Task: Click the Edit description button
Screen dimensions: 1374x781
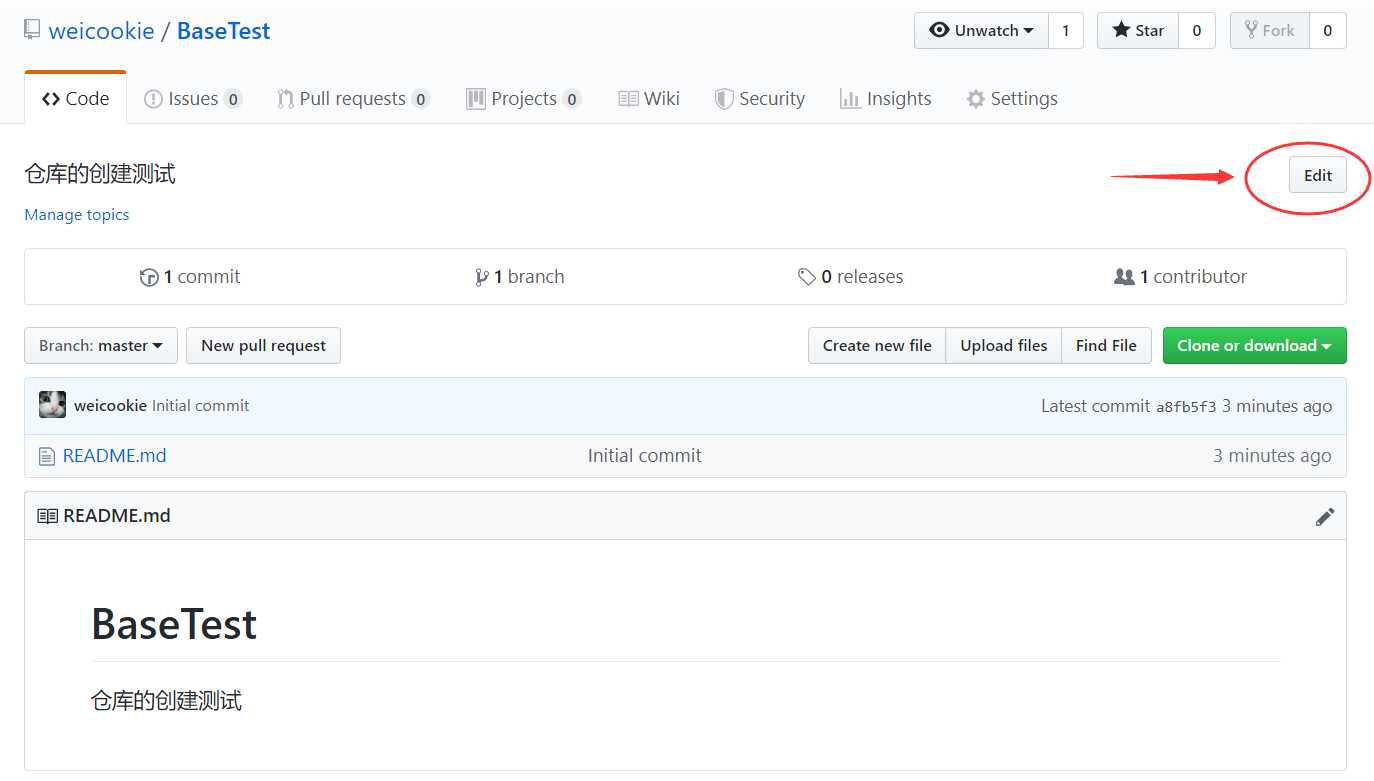Action: 1317,175
